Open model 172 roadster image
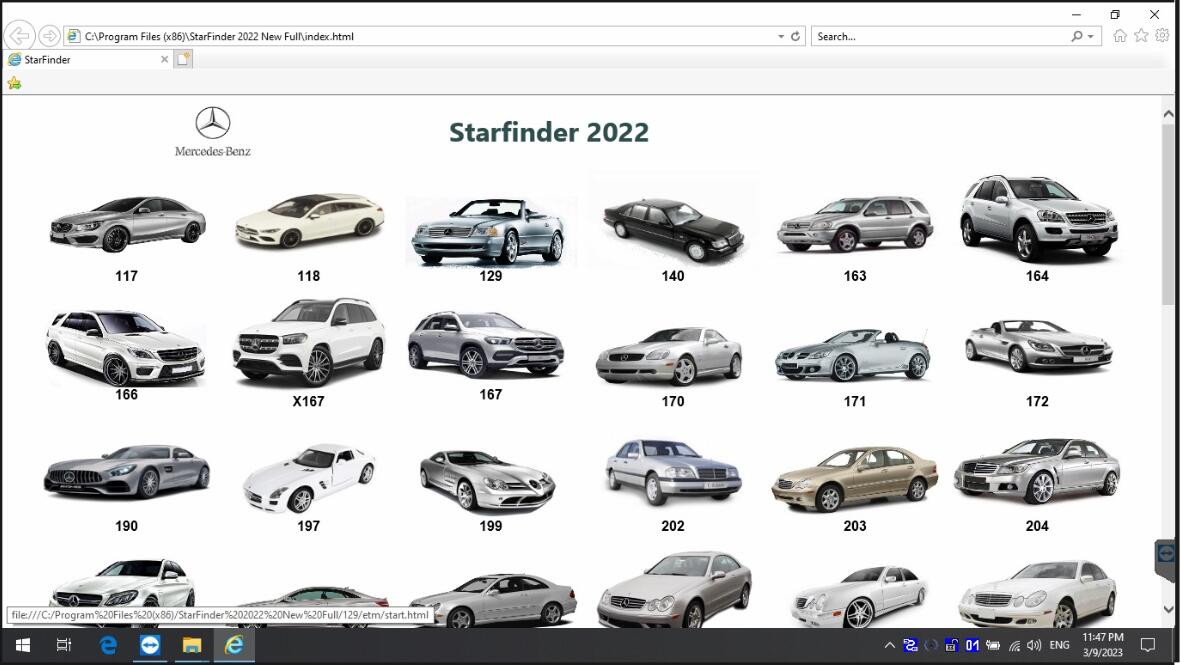This screenshot has width=1181, height=665. [1038, 345]
